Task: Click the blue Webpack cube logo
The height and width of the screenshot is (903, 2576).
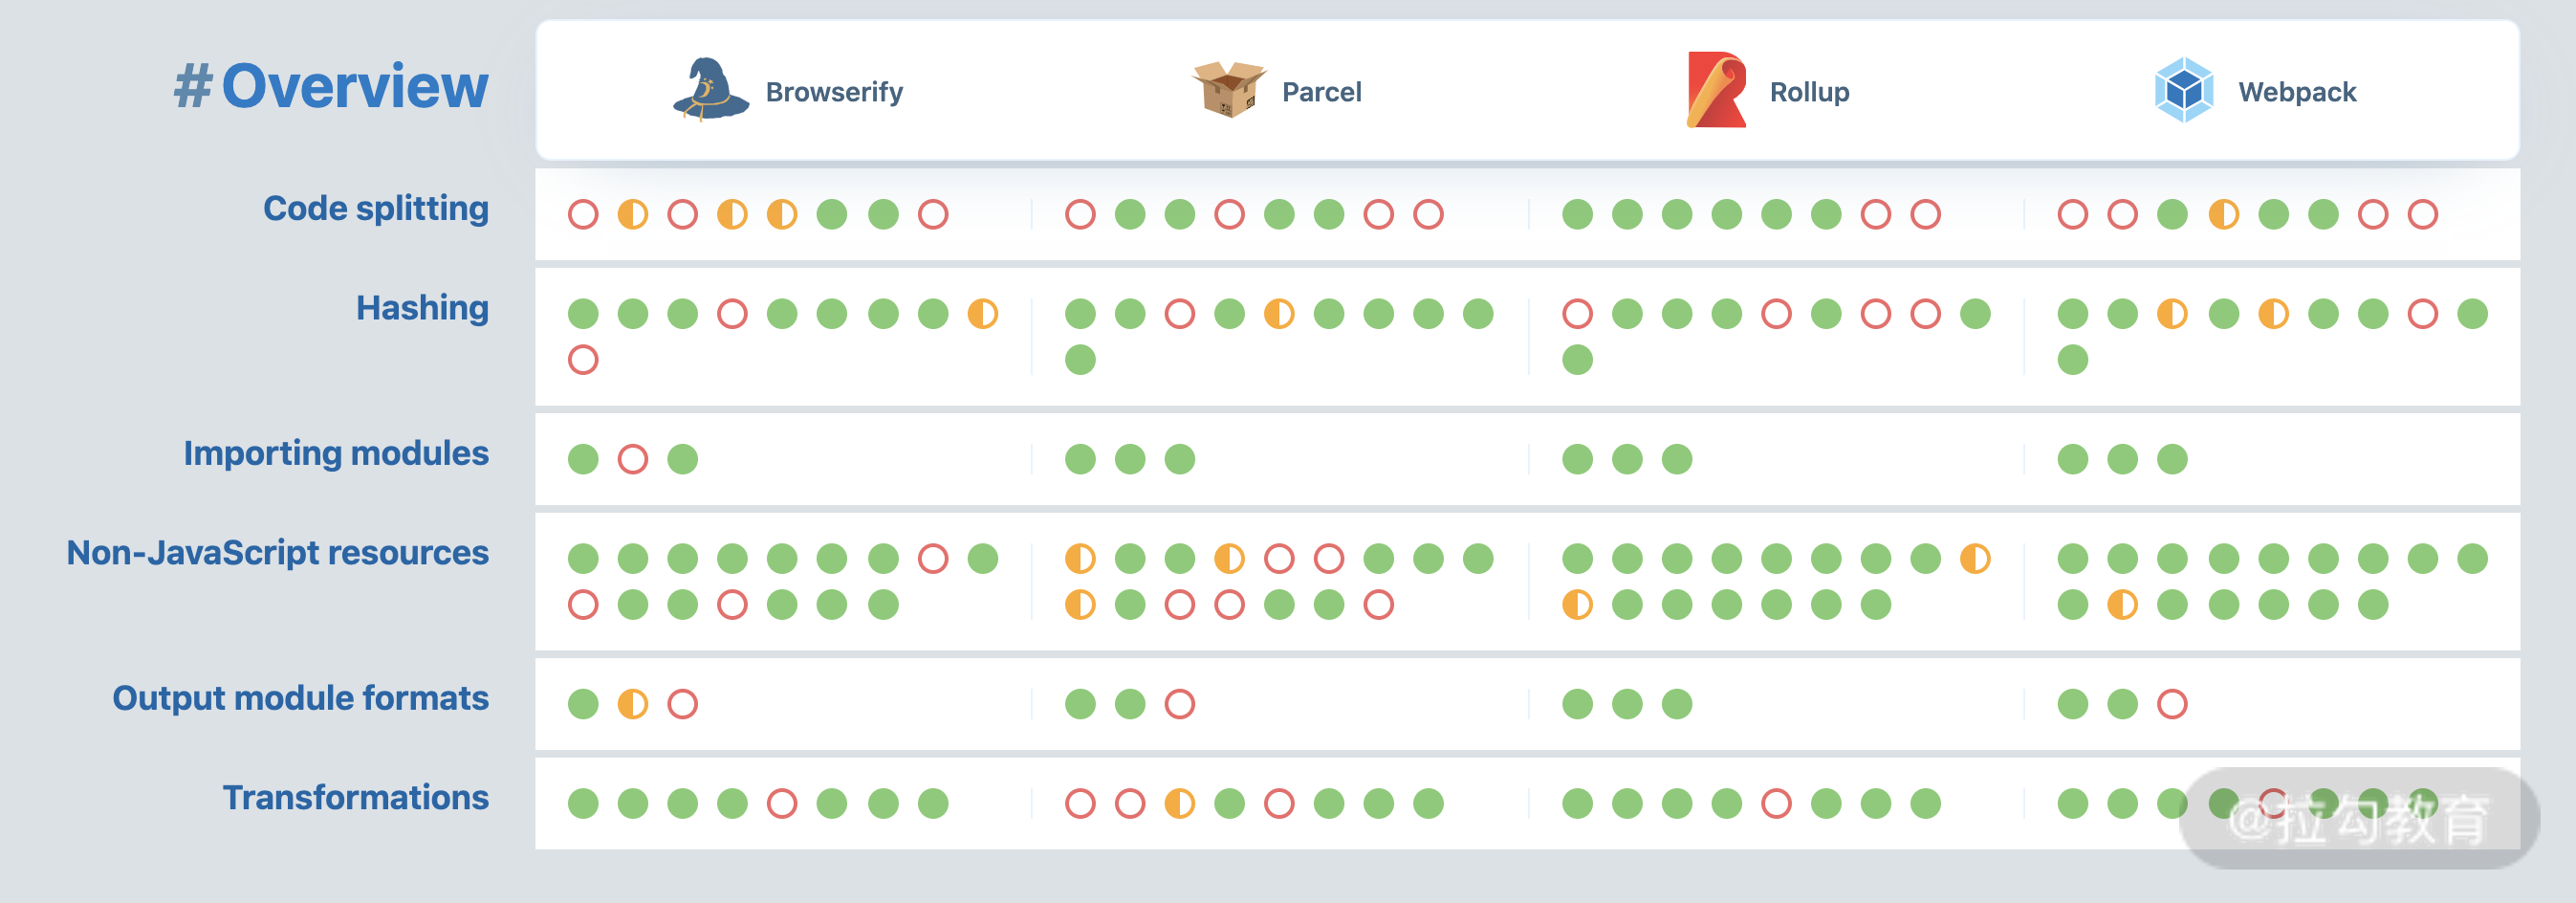Action: (2183, 90)
